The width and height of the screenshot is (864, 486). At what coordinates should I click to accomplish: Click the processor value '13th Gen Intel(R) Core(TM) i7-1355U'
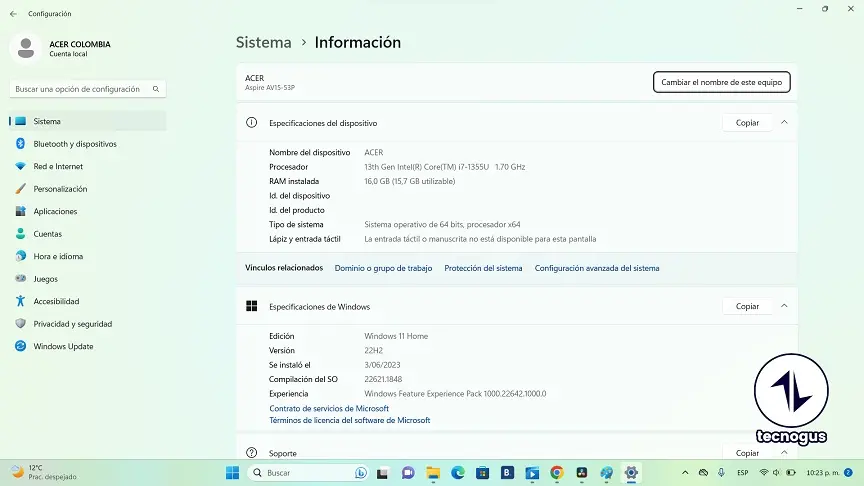pyautogui.click(x=426, y=167)
